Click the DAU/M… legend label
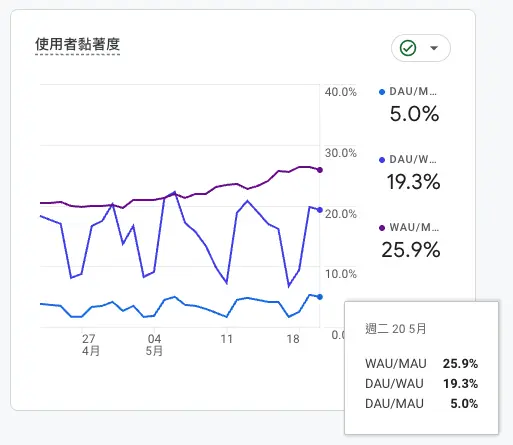The height and width of the screenshot is (445, 513). coord(413,91)
